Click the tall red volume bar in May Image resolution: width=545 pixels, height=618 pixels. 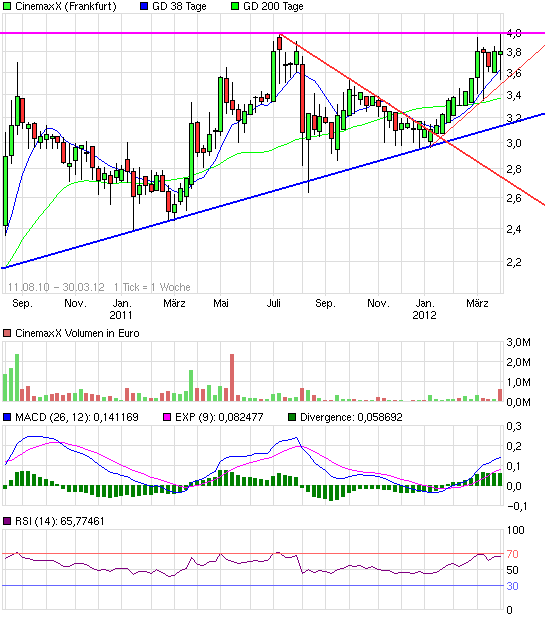(x=232, y=378)
